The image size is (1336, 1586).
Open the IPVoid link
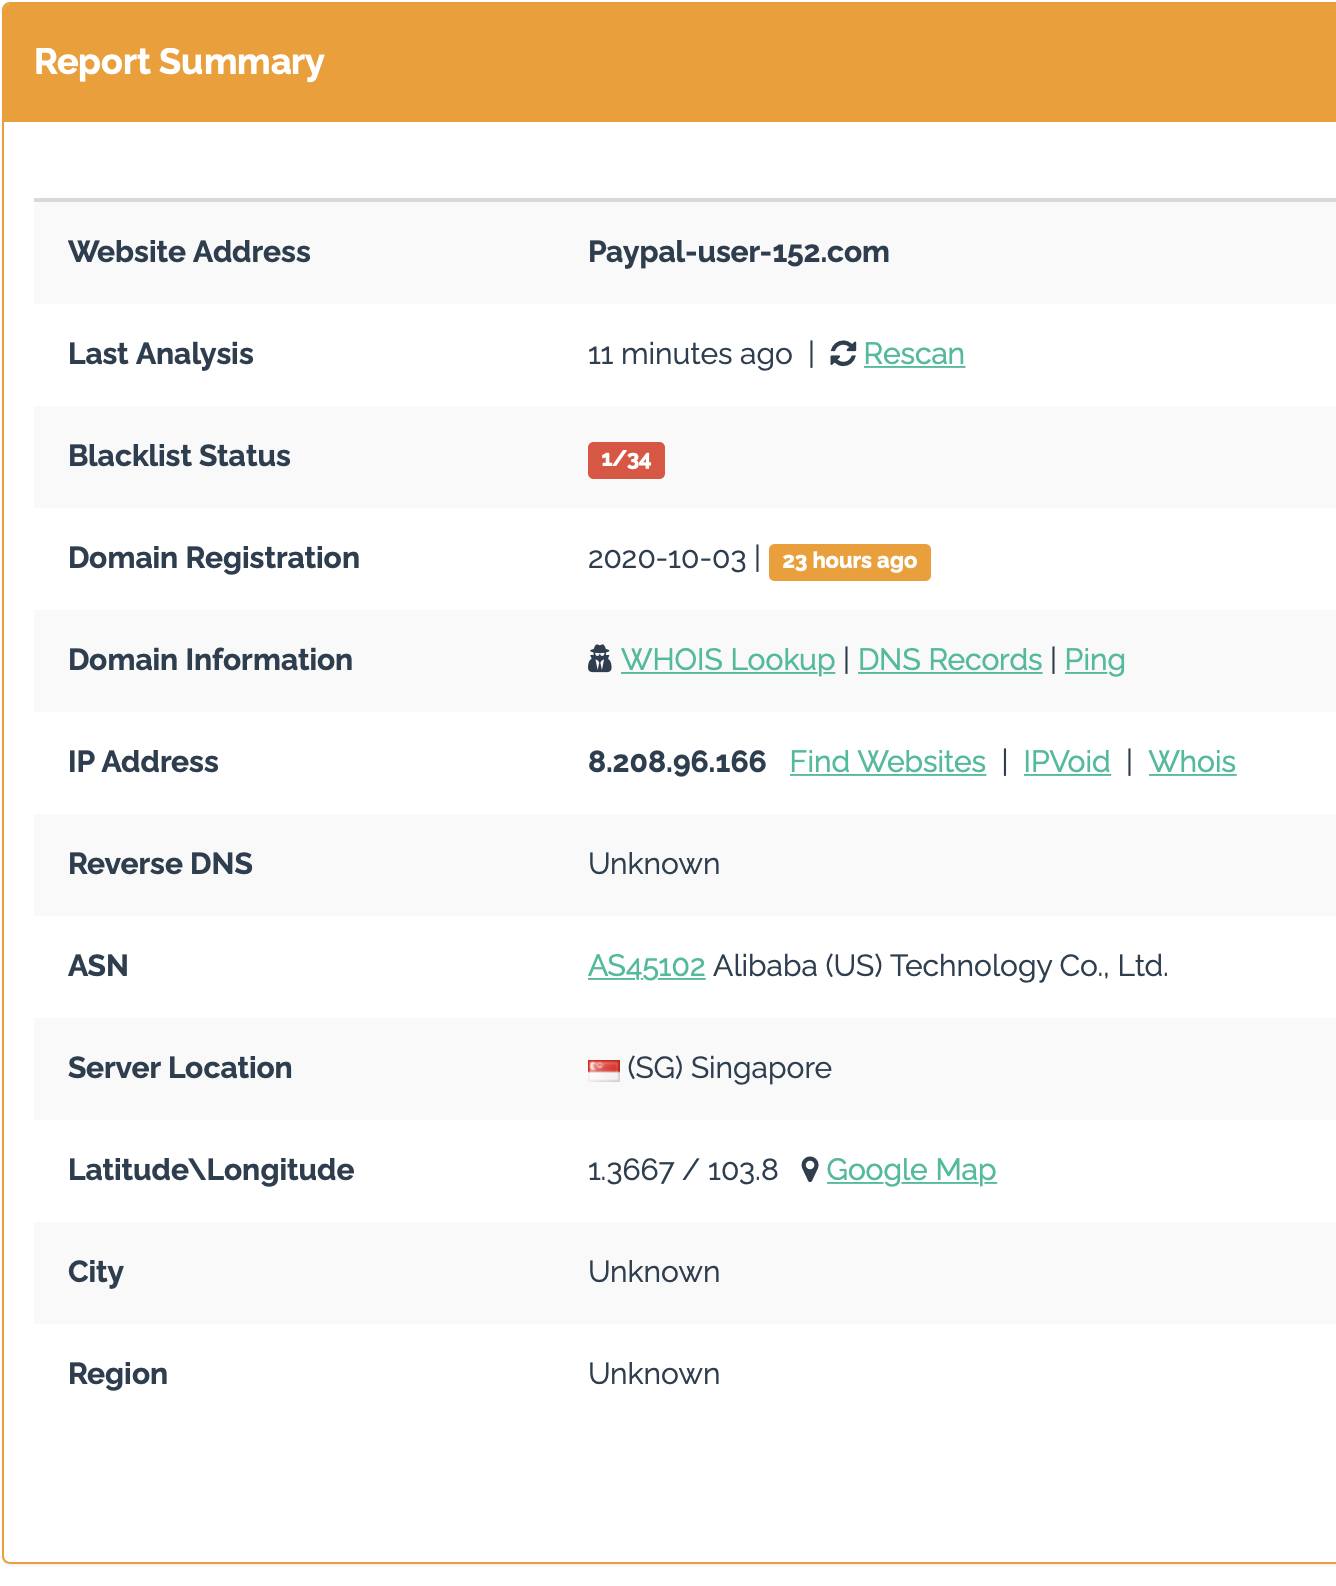click(1067, 762)
